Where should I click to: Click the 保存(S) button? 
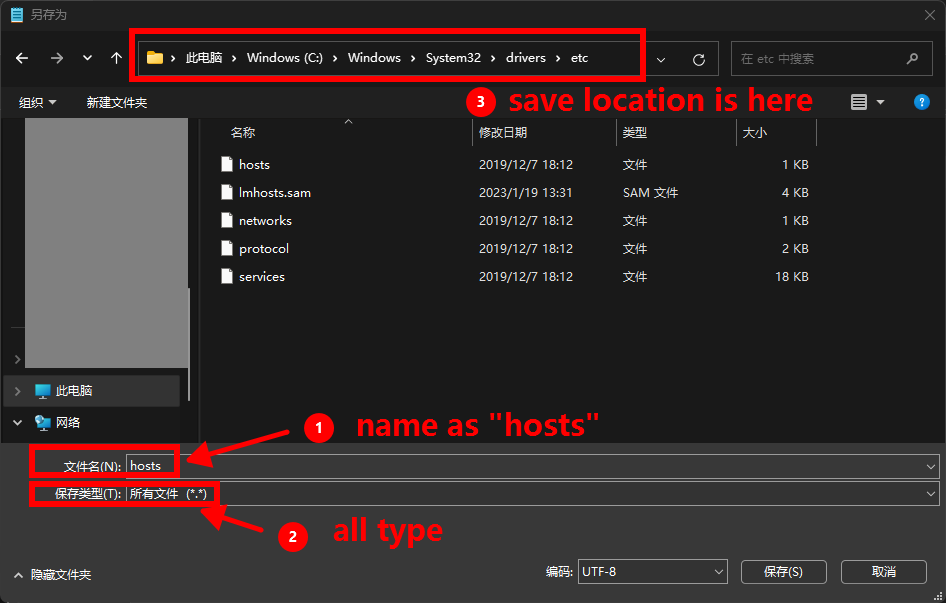coord(783,571)
